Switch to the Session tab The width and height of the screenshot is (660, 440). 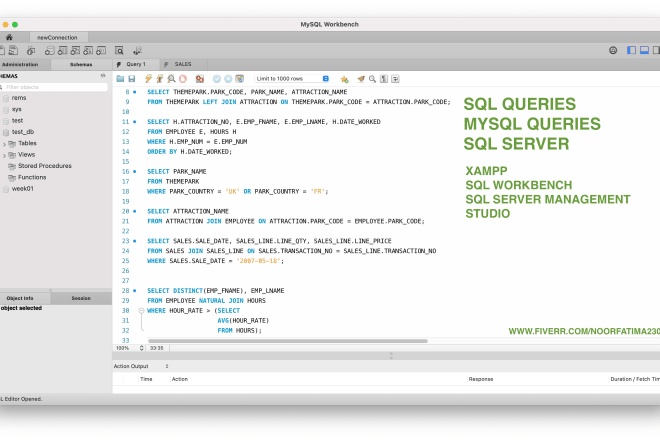tap(81, 298)
